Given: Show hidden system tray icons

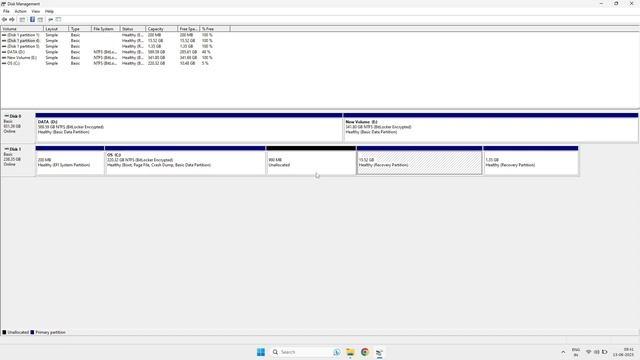Looking at the screenshot, I should point(563,352).
